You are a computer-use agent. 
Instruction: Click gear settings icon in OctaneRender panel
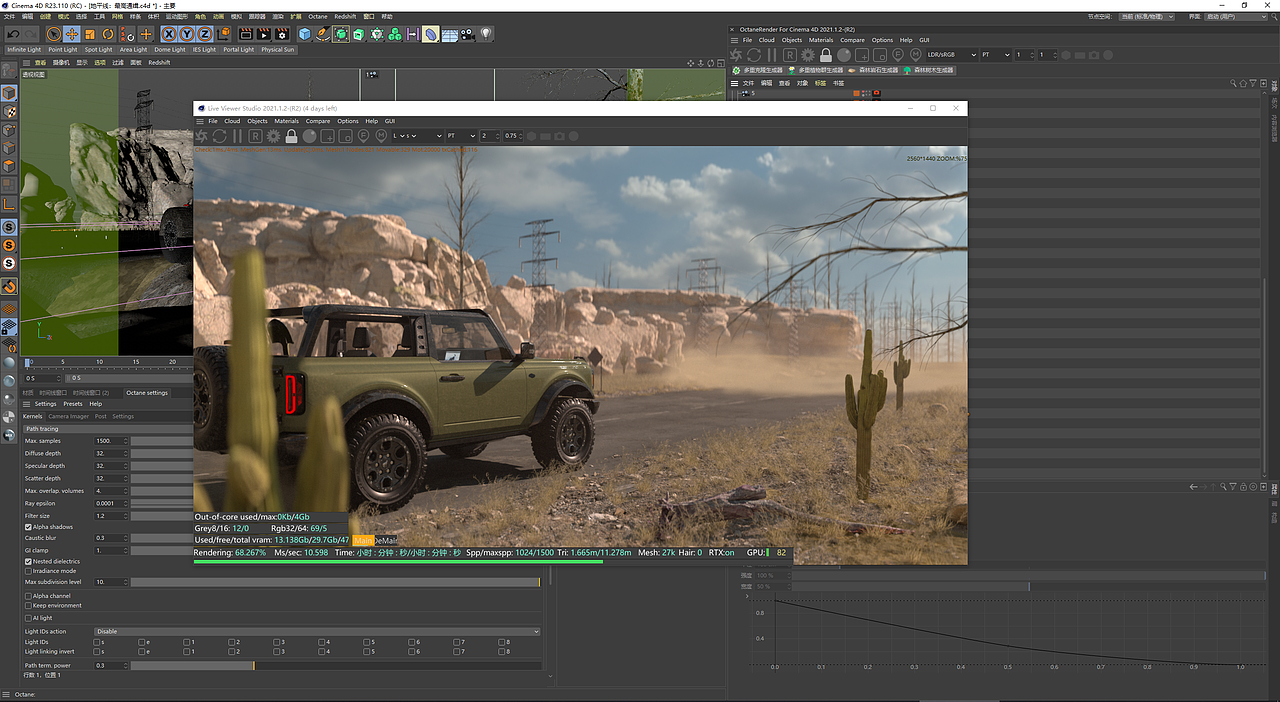[x=807, y=54]
